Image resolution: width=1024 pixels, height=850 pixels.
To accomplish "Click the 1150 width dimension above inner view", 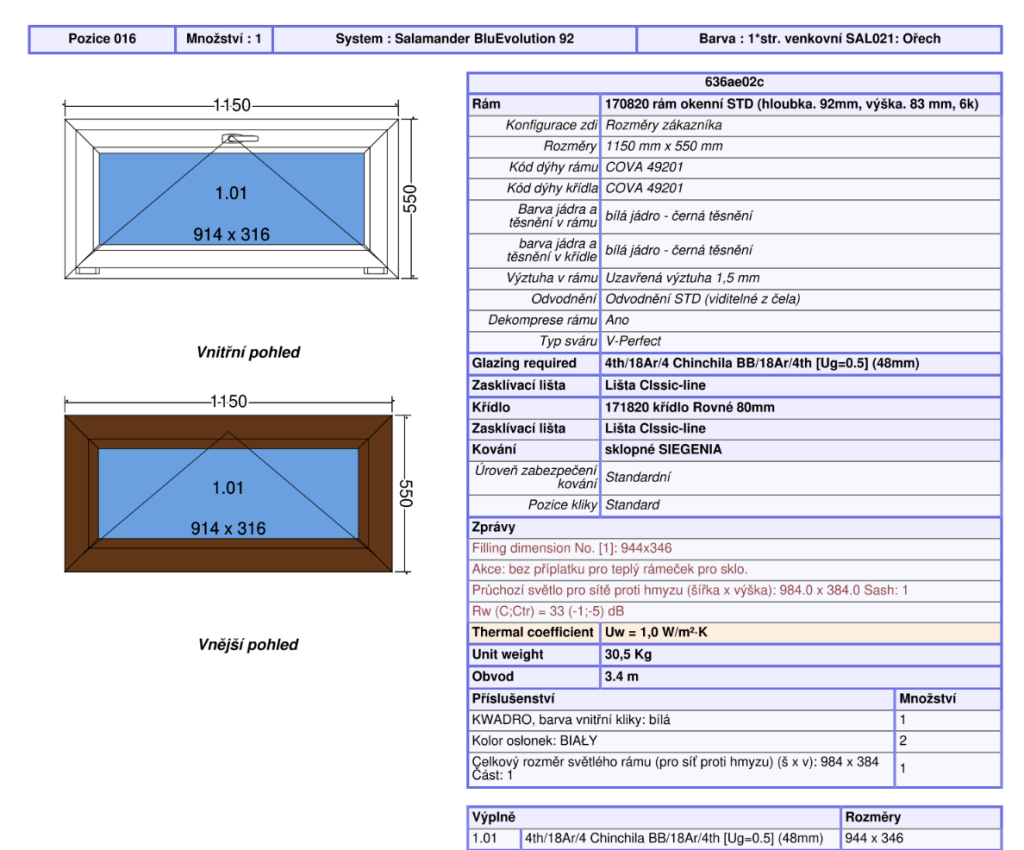I will [232, 105].
